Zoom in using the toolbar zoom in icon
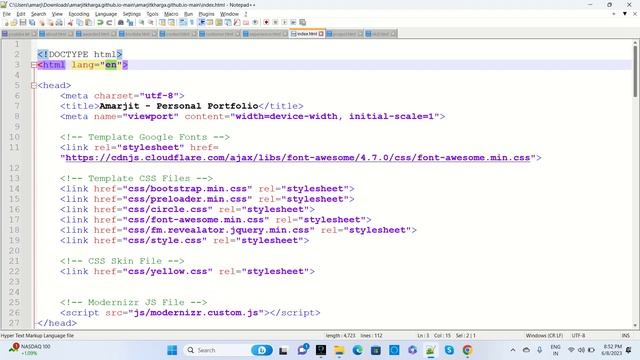 pyautogui.click(x=141, y=22)
